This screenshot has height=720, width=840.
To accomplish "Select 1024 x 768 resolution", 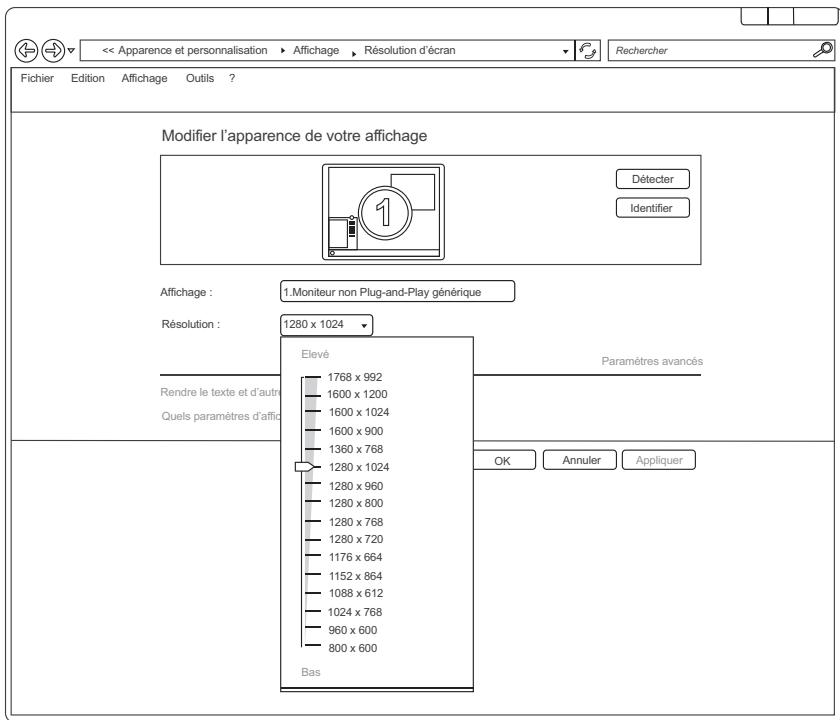I will pyautogui.click(x=355, y=612).
